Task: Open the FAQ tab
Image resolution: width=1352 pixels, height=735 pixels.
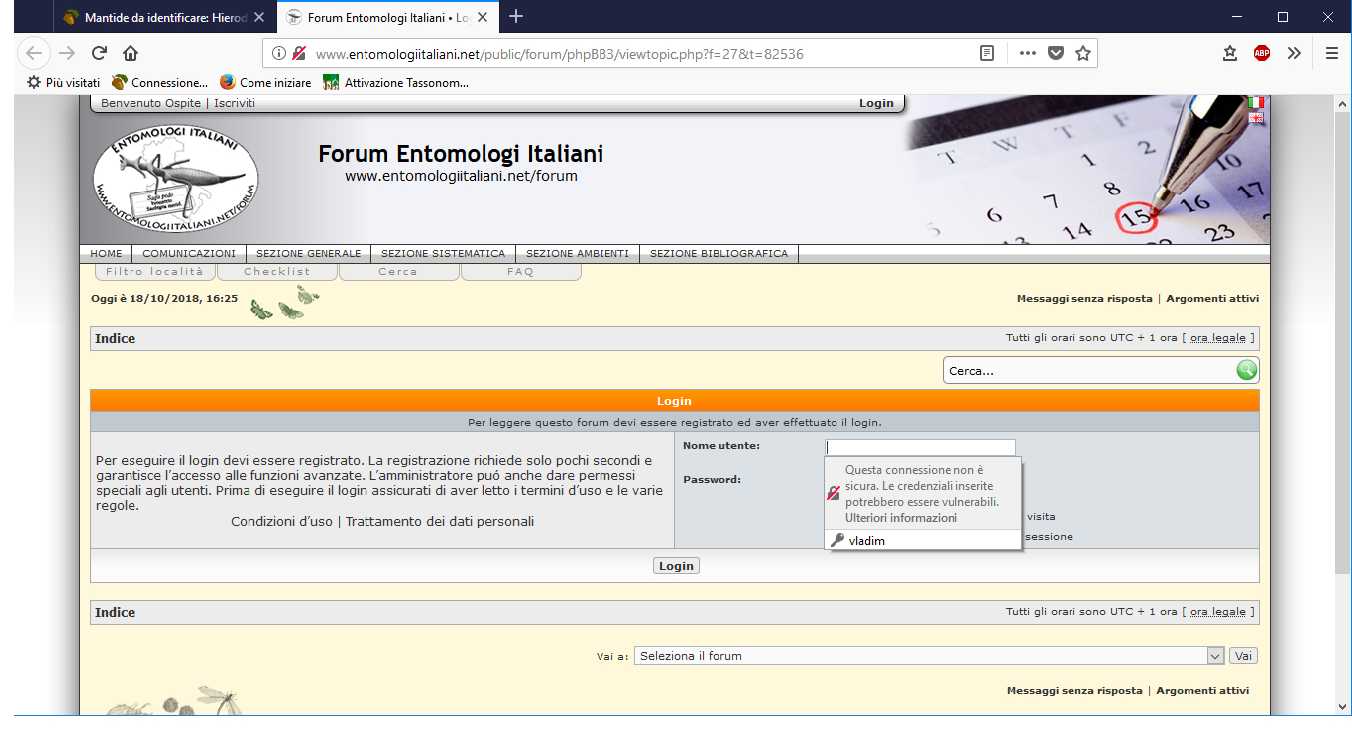Action: click(x=521, y=272)
